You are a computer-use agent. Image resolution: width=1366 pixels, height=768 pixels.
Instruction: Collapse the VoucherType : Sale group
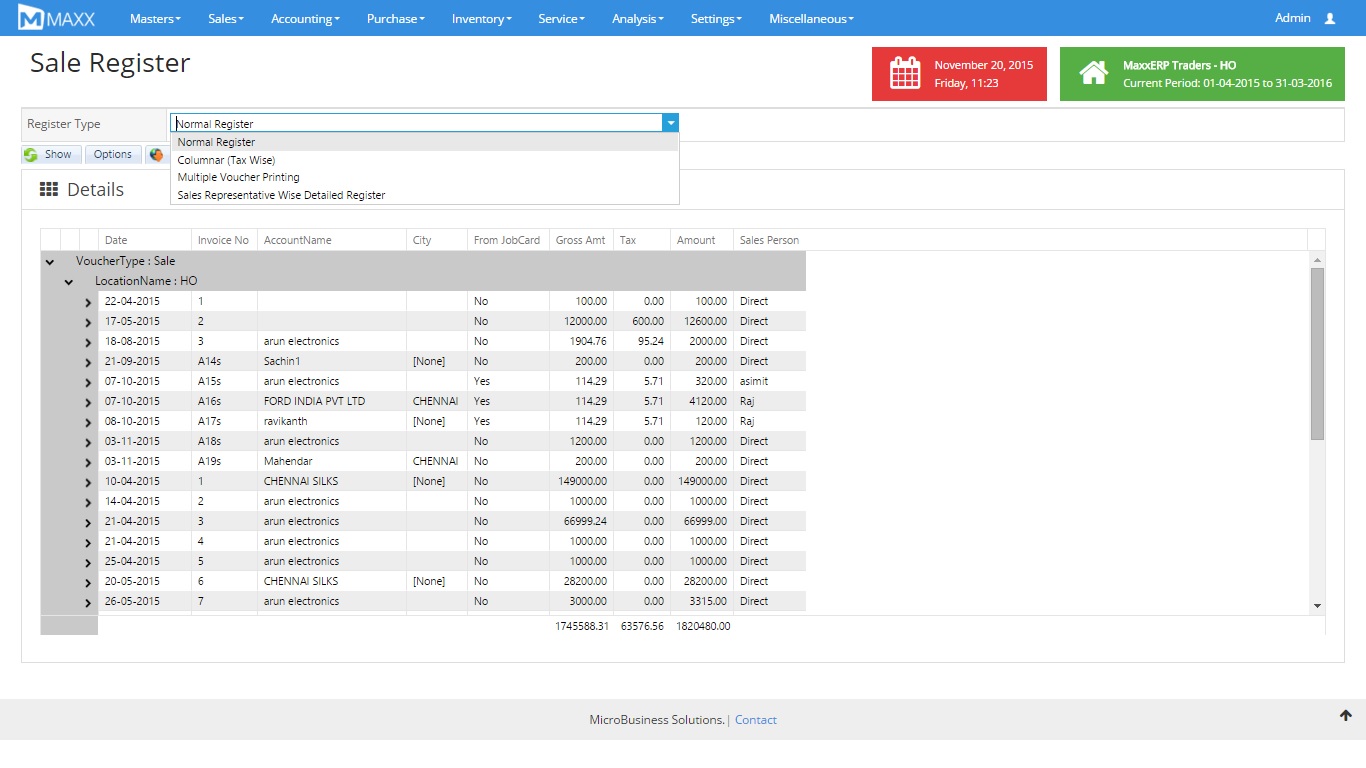[x=50, y=262]
